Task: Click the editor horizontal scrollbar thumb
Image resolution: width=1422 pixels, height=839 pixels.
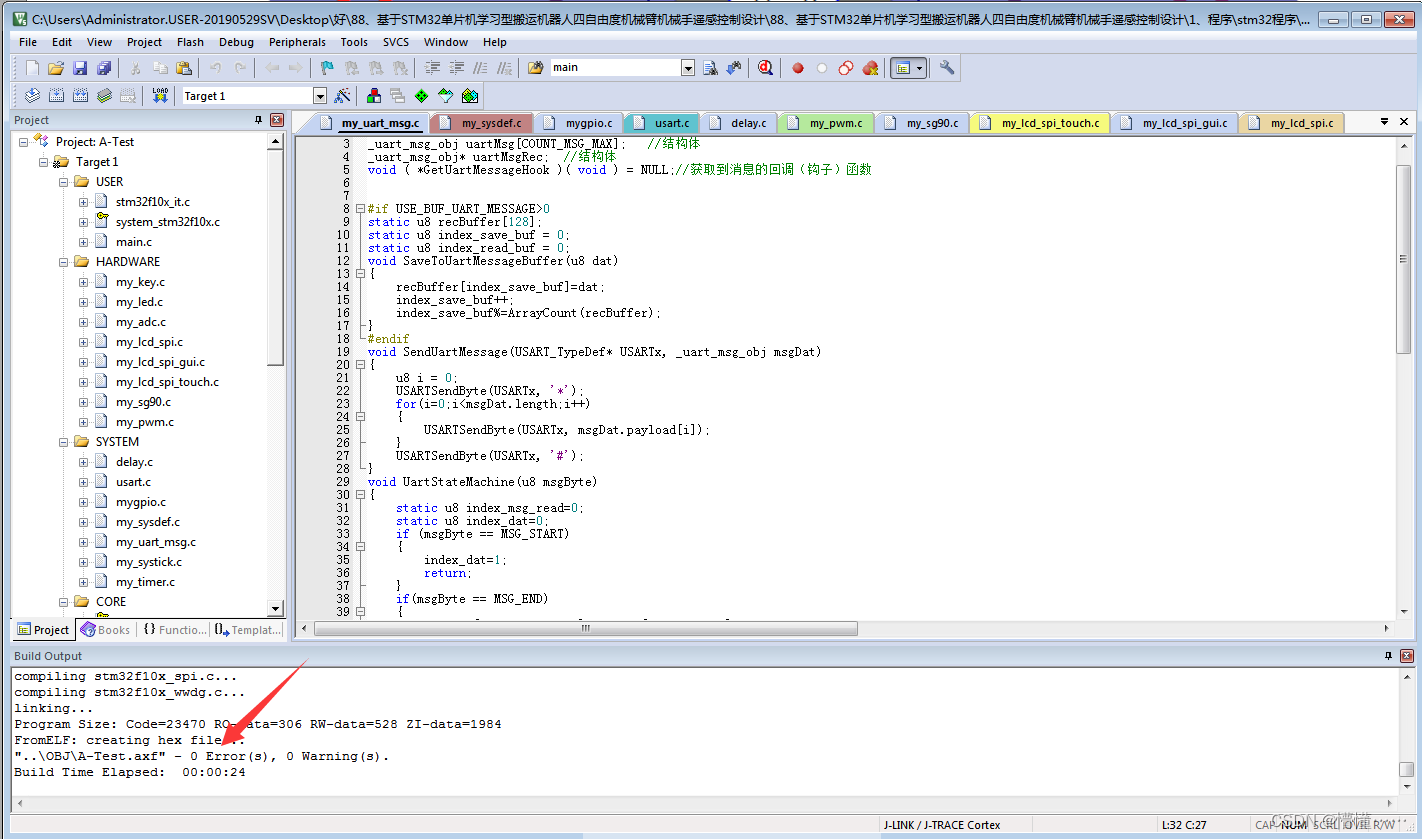Action: point(586,629)
